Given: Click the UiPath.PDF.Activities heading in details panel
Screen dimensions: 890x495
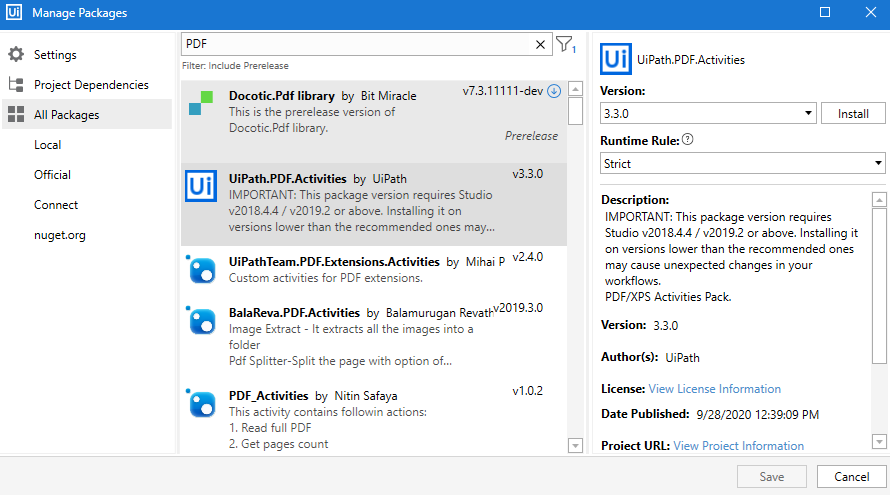Looking at the screenshot, I should [x=691, y=60].
